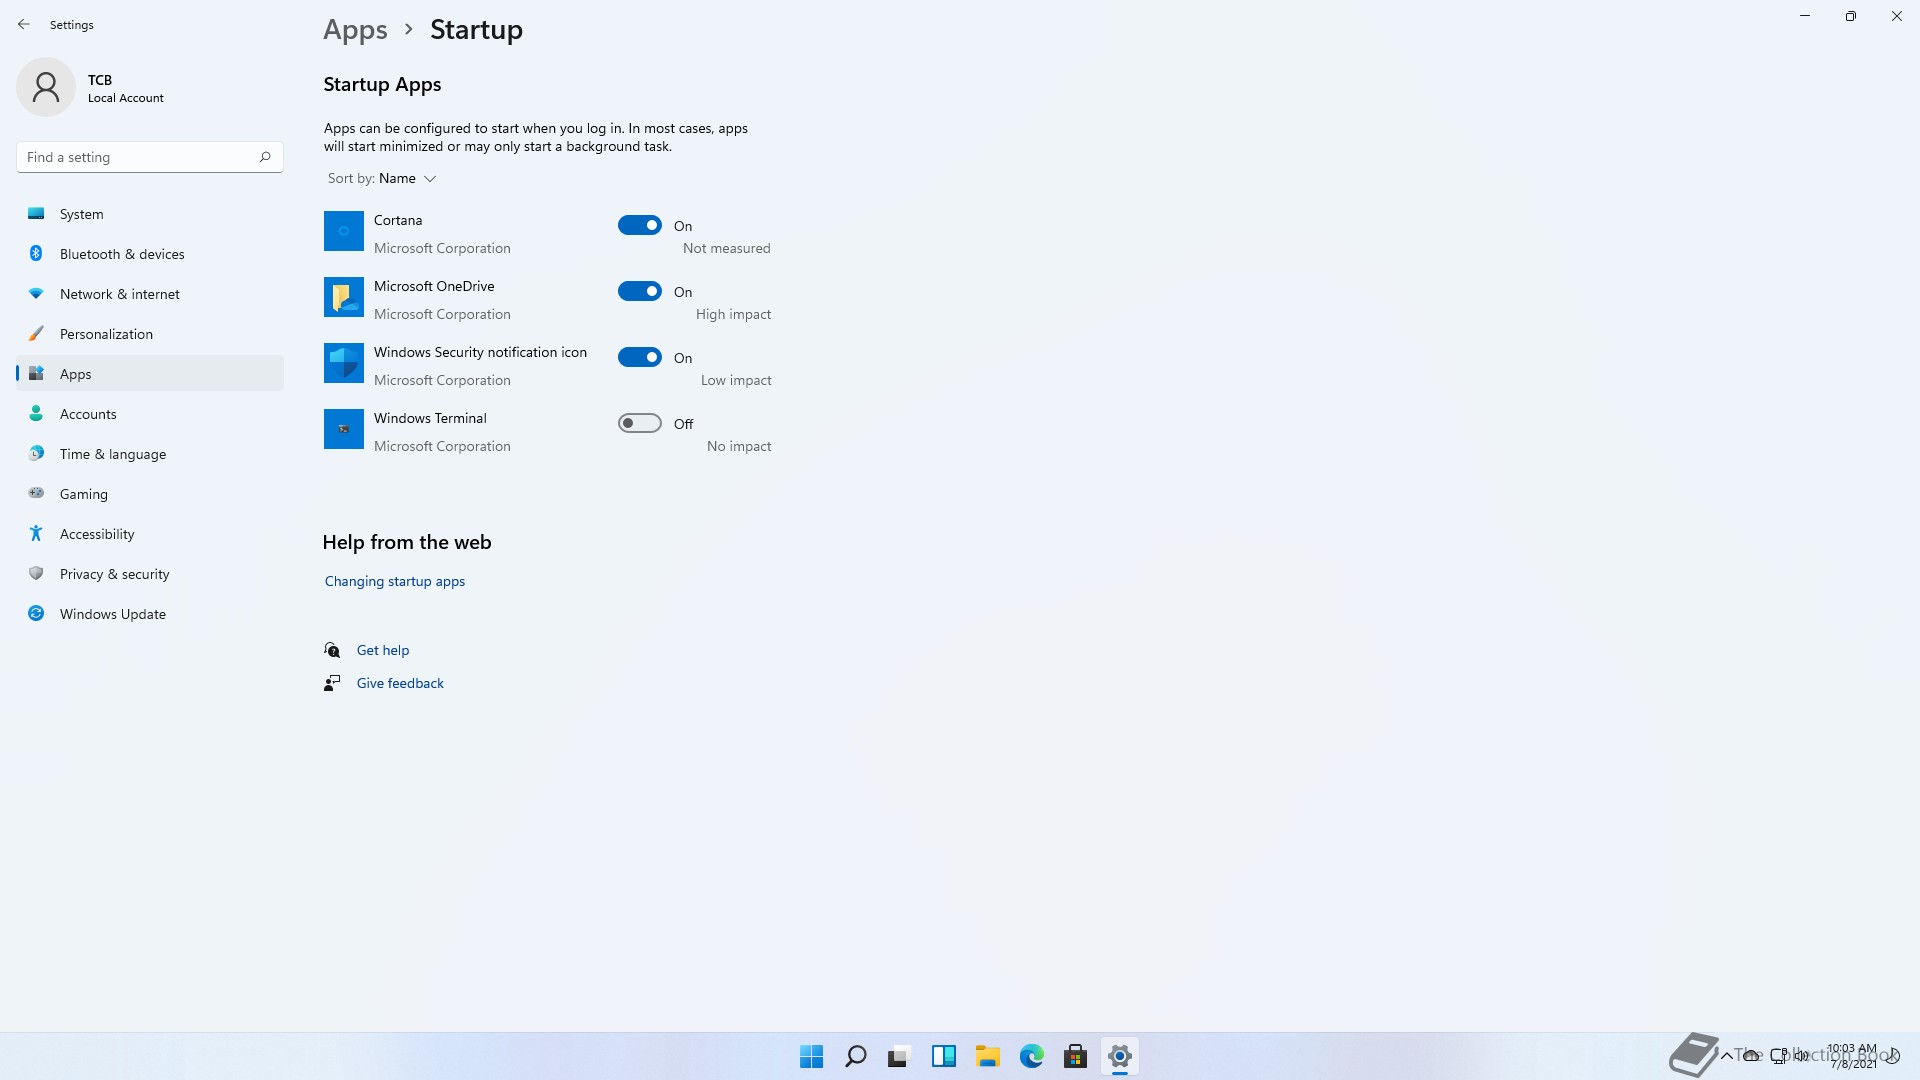Image resolution: width=1920 pixels, height=1080 pixels.
Task: Click the Give feedback link
Action: coord(400,683)
